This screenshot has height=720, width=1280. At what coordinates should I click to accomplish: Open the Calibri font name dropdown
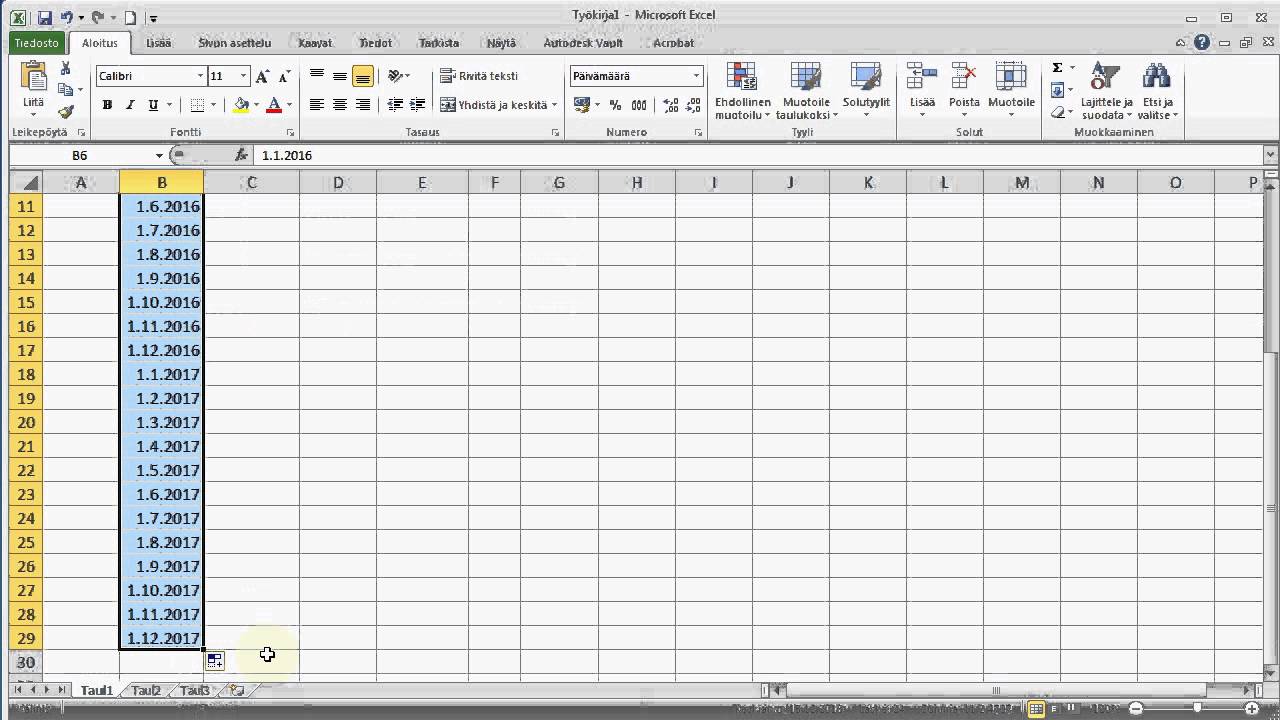point(200,76)
